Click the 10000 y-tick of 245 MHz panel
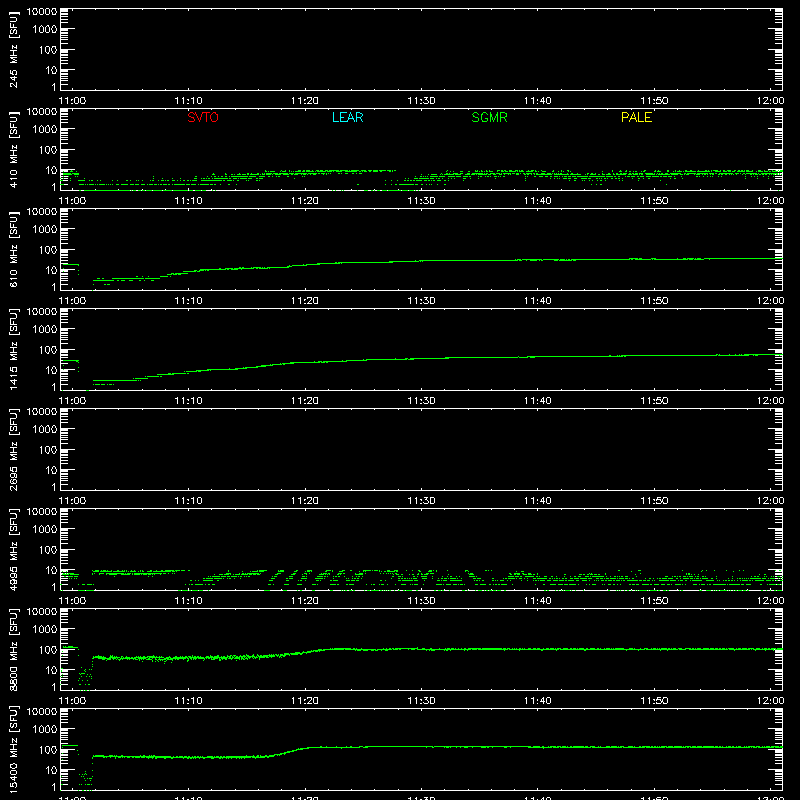This screenshot has height=800, width=800. click(x=42, y=12)
